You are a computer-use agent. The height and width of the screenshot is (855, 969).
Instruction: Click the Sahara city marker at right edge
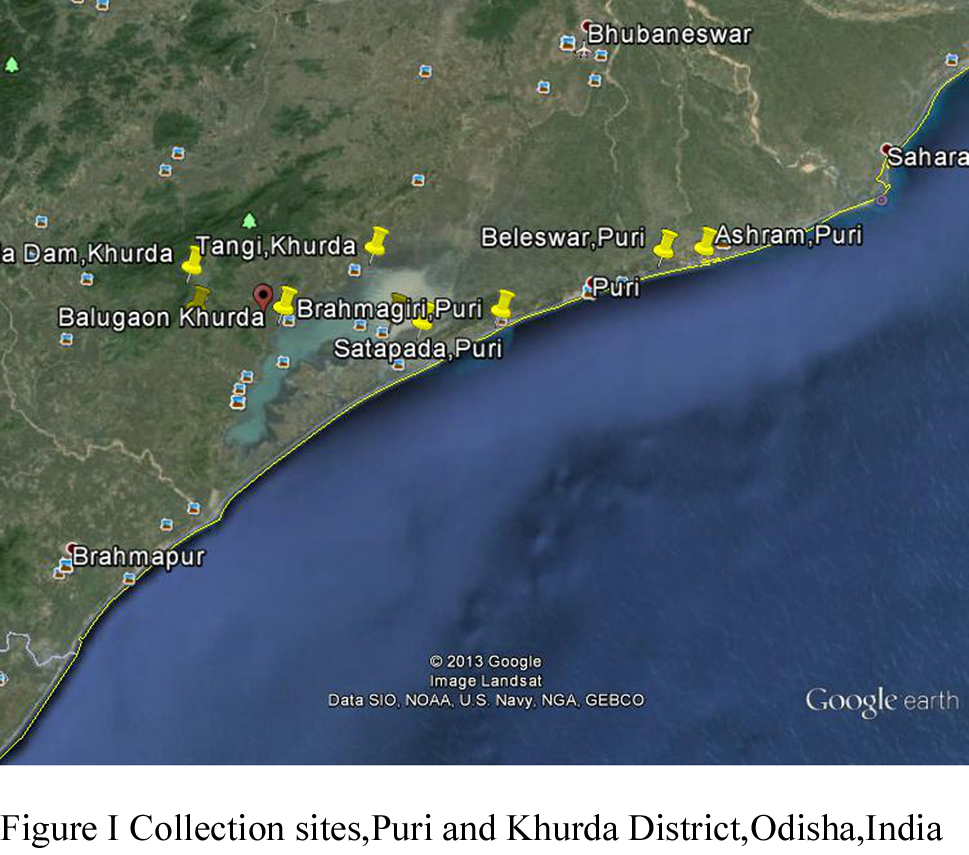(x=886, y=150)
